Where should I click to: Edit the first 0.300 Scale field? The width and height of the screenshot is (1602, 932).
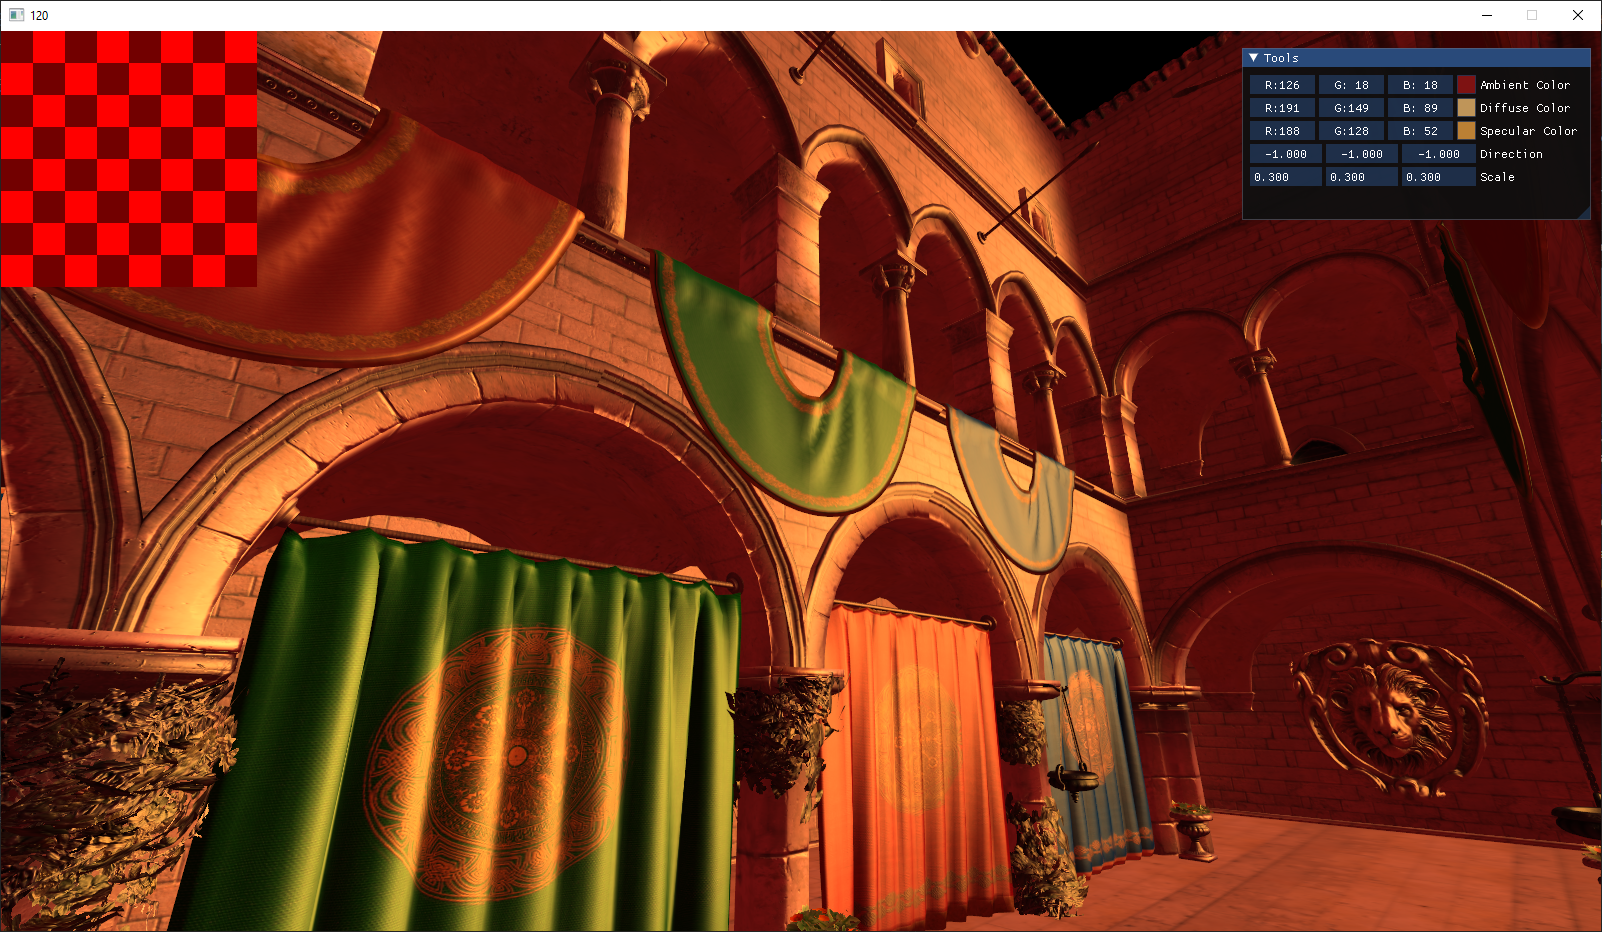tap(1286, 176)
